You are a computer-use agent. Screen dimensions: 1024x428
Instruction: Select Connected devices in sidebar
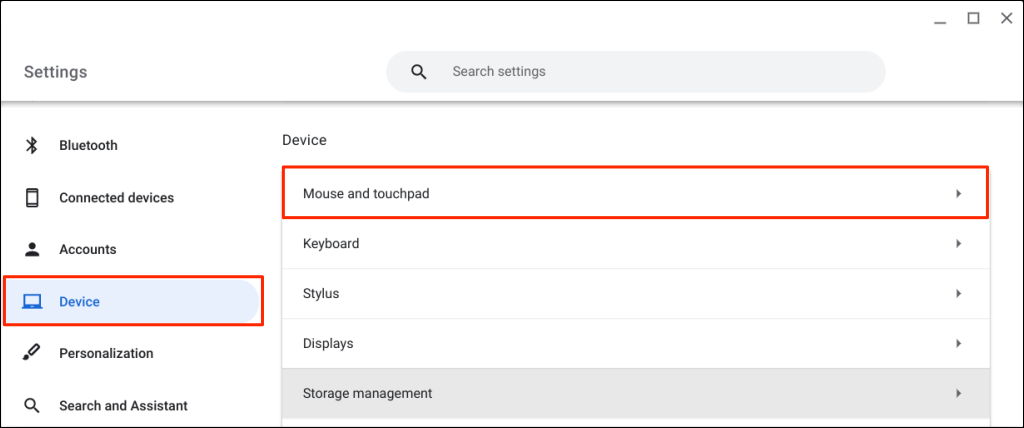pyautogui.click(x=116, y=198)
